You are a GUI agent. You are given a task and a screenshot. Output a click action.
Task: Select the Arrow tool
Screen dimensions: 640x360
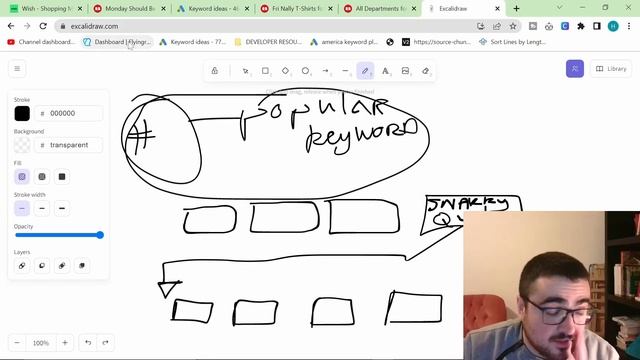pos(325,71)
